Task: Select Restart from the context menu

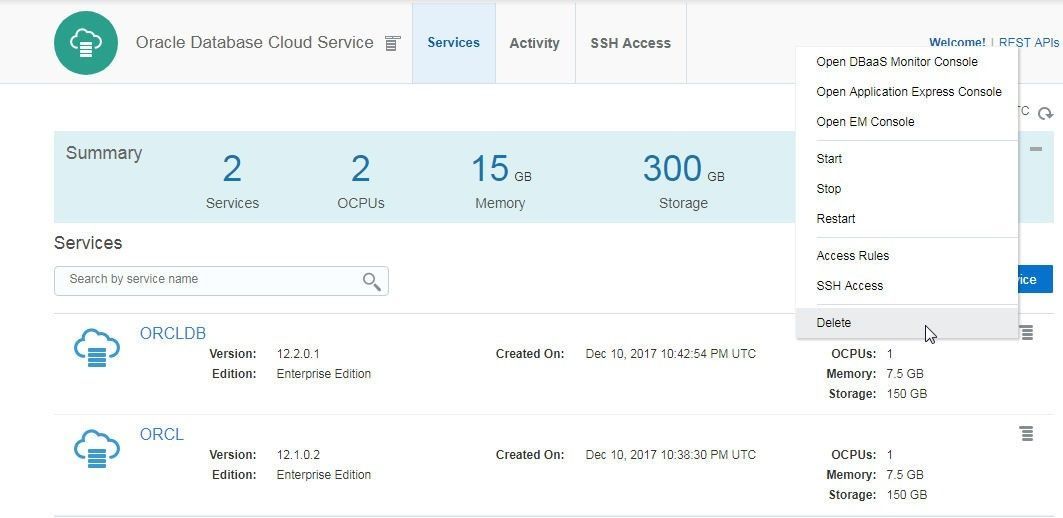Action: tap(906, 219)
